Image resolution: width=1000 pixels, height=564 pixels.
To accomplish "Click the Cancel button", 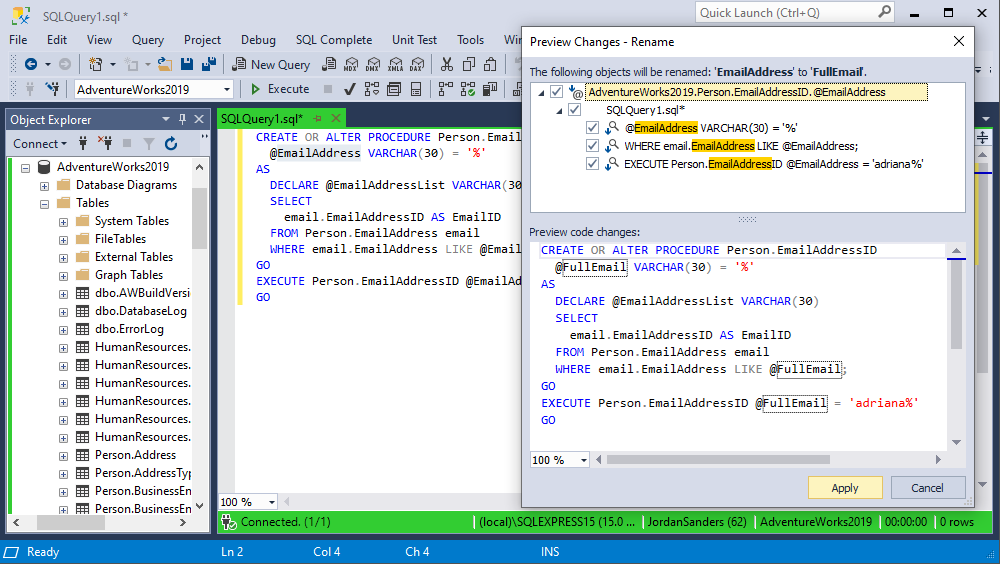I will (927, 487).
